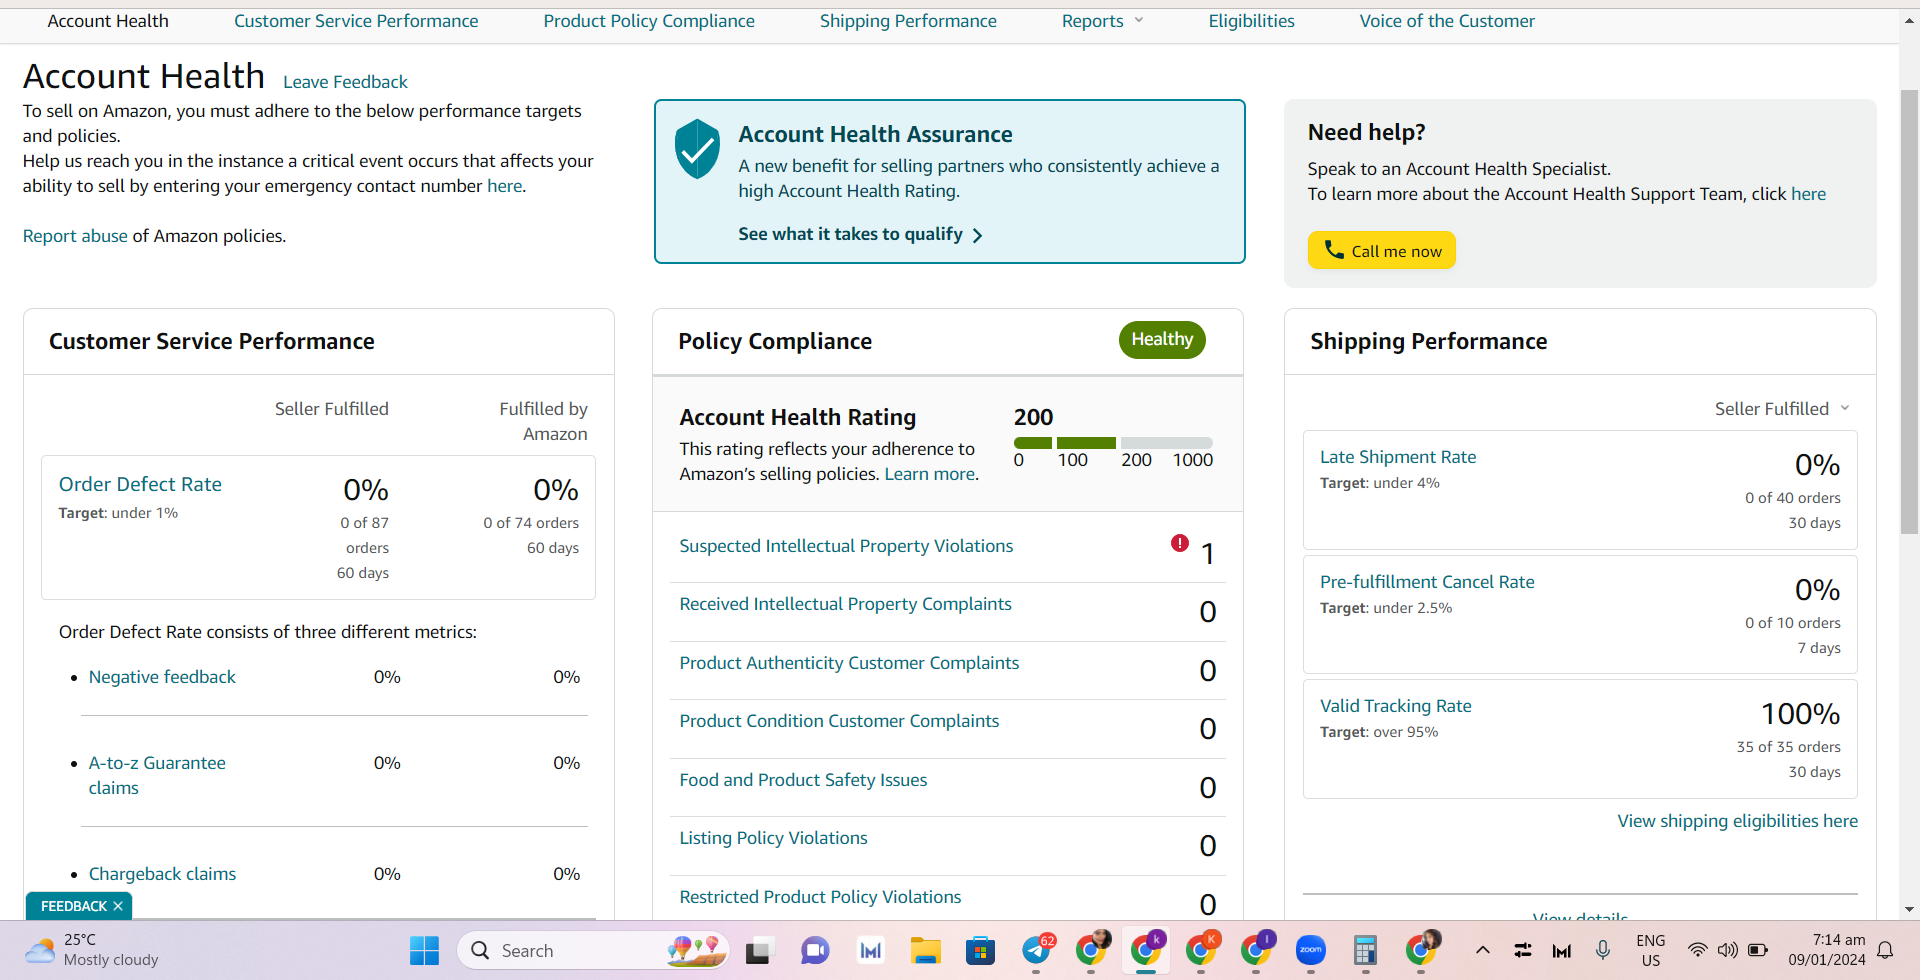Open the weather widget Mostly cloudy
The image size is (1920, 980).
pos(92,951)
